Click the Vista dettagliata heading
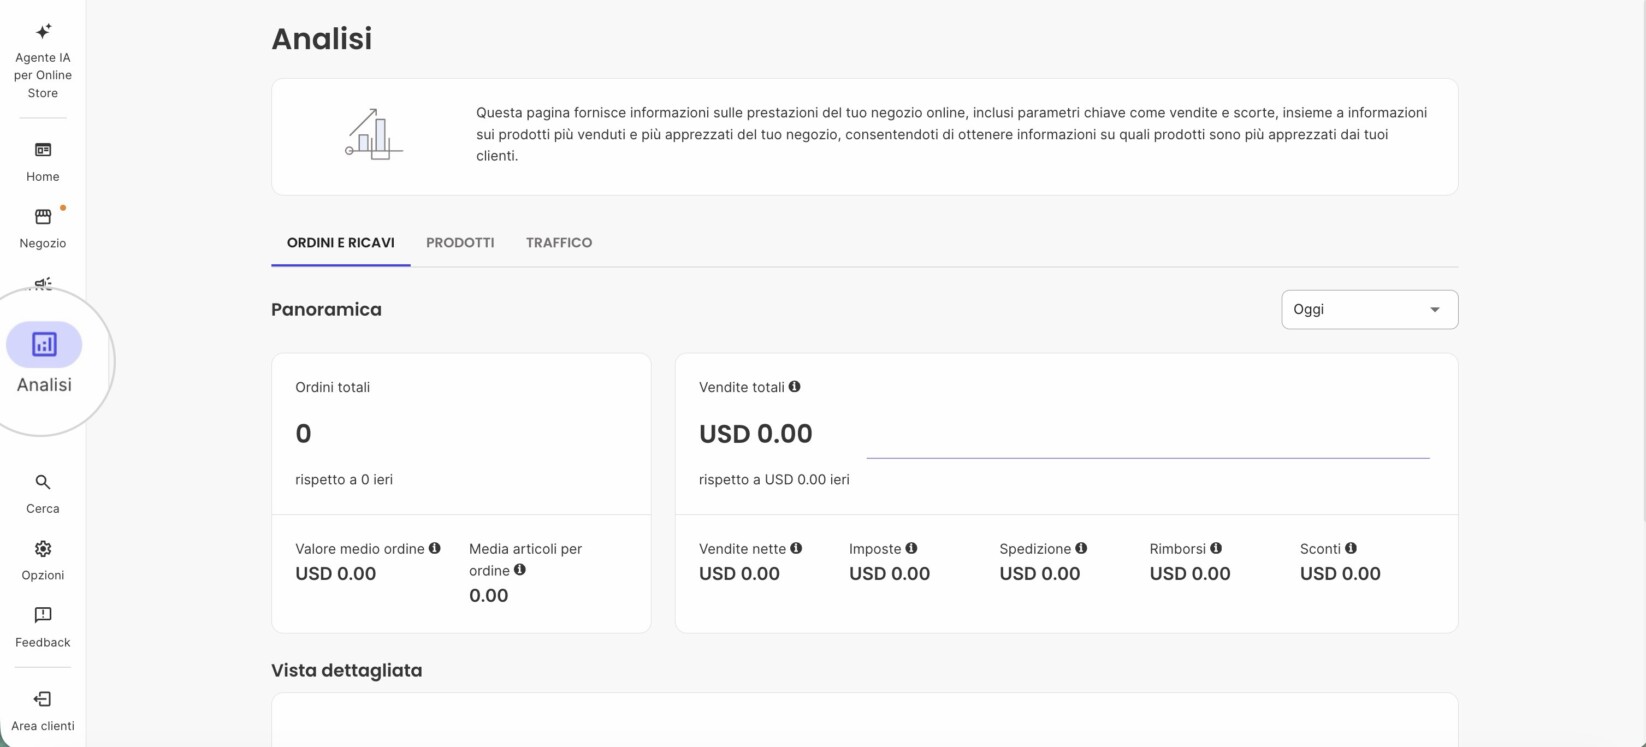The width and height of the screenshot is (1646, 747). pos(346,671)
